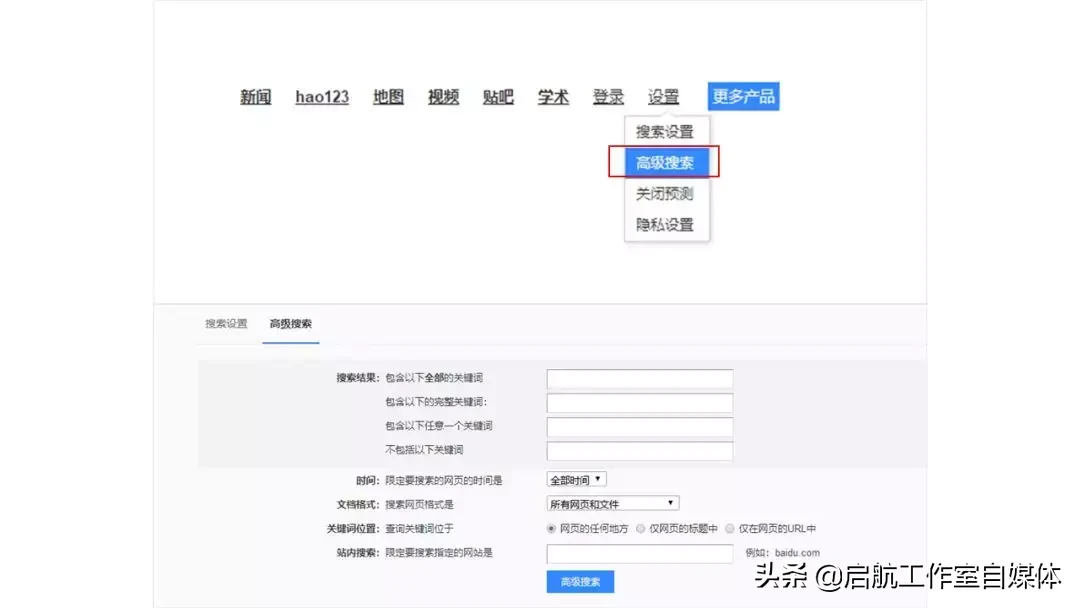Click the 更多产品 button
Screen dimensions: 1080x608
coord(743,96)
